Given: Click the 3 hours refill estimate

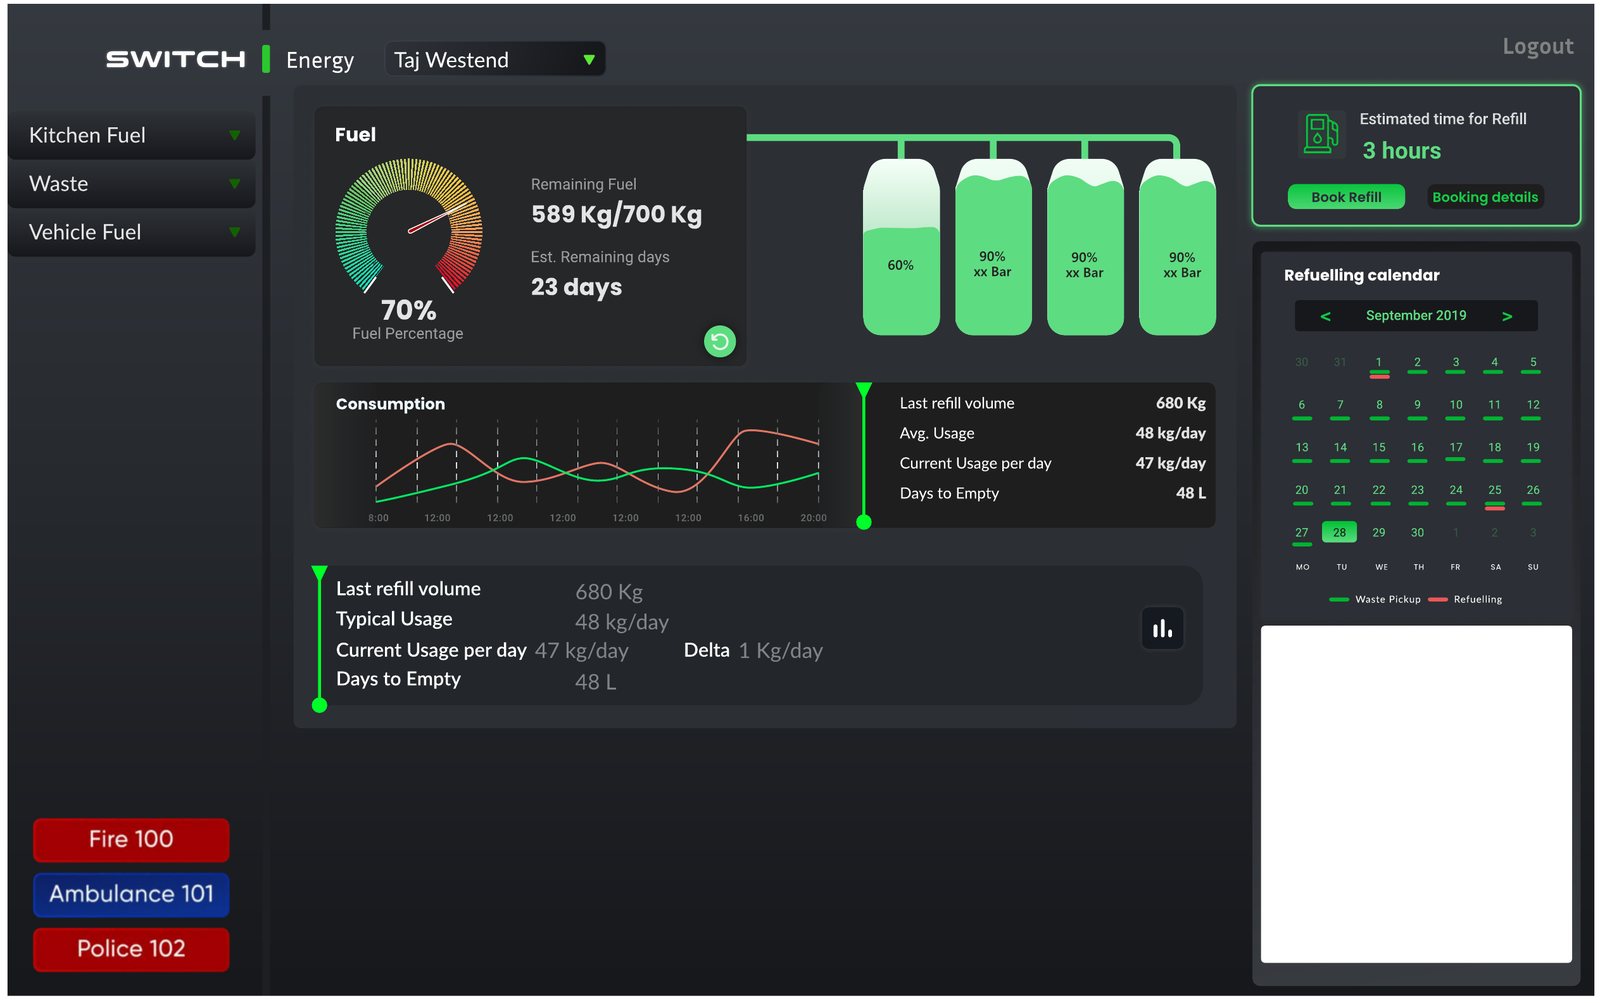Looking at the screenshot, I should (1402, 151).
